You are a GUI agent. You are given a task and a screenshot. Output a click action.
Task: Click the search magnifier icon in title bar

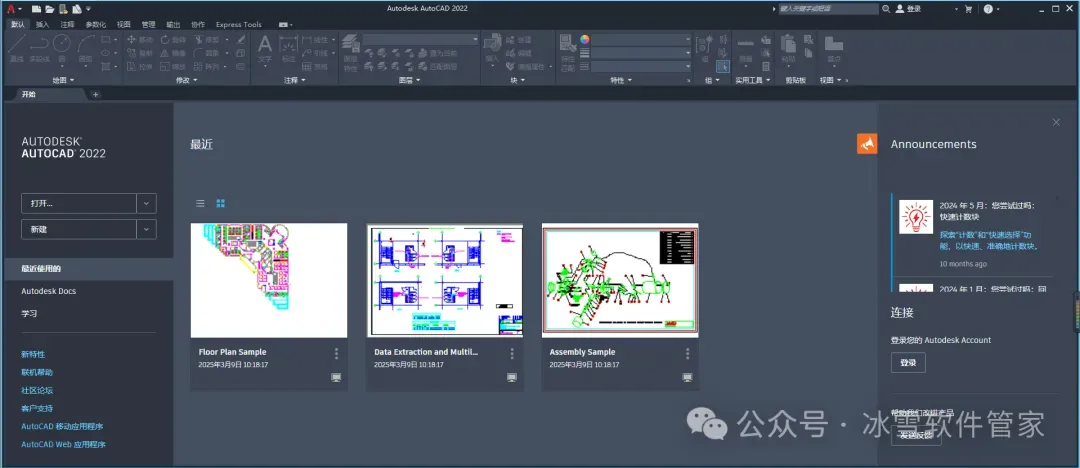[885, 9]
